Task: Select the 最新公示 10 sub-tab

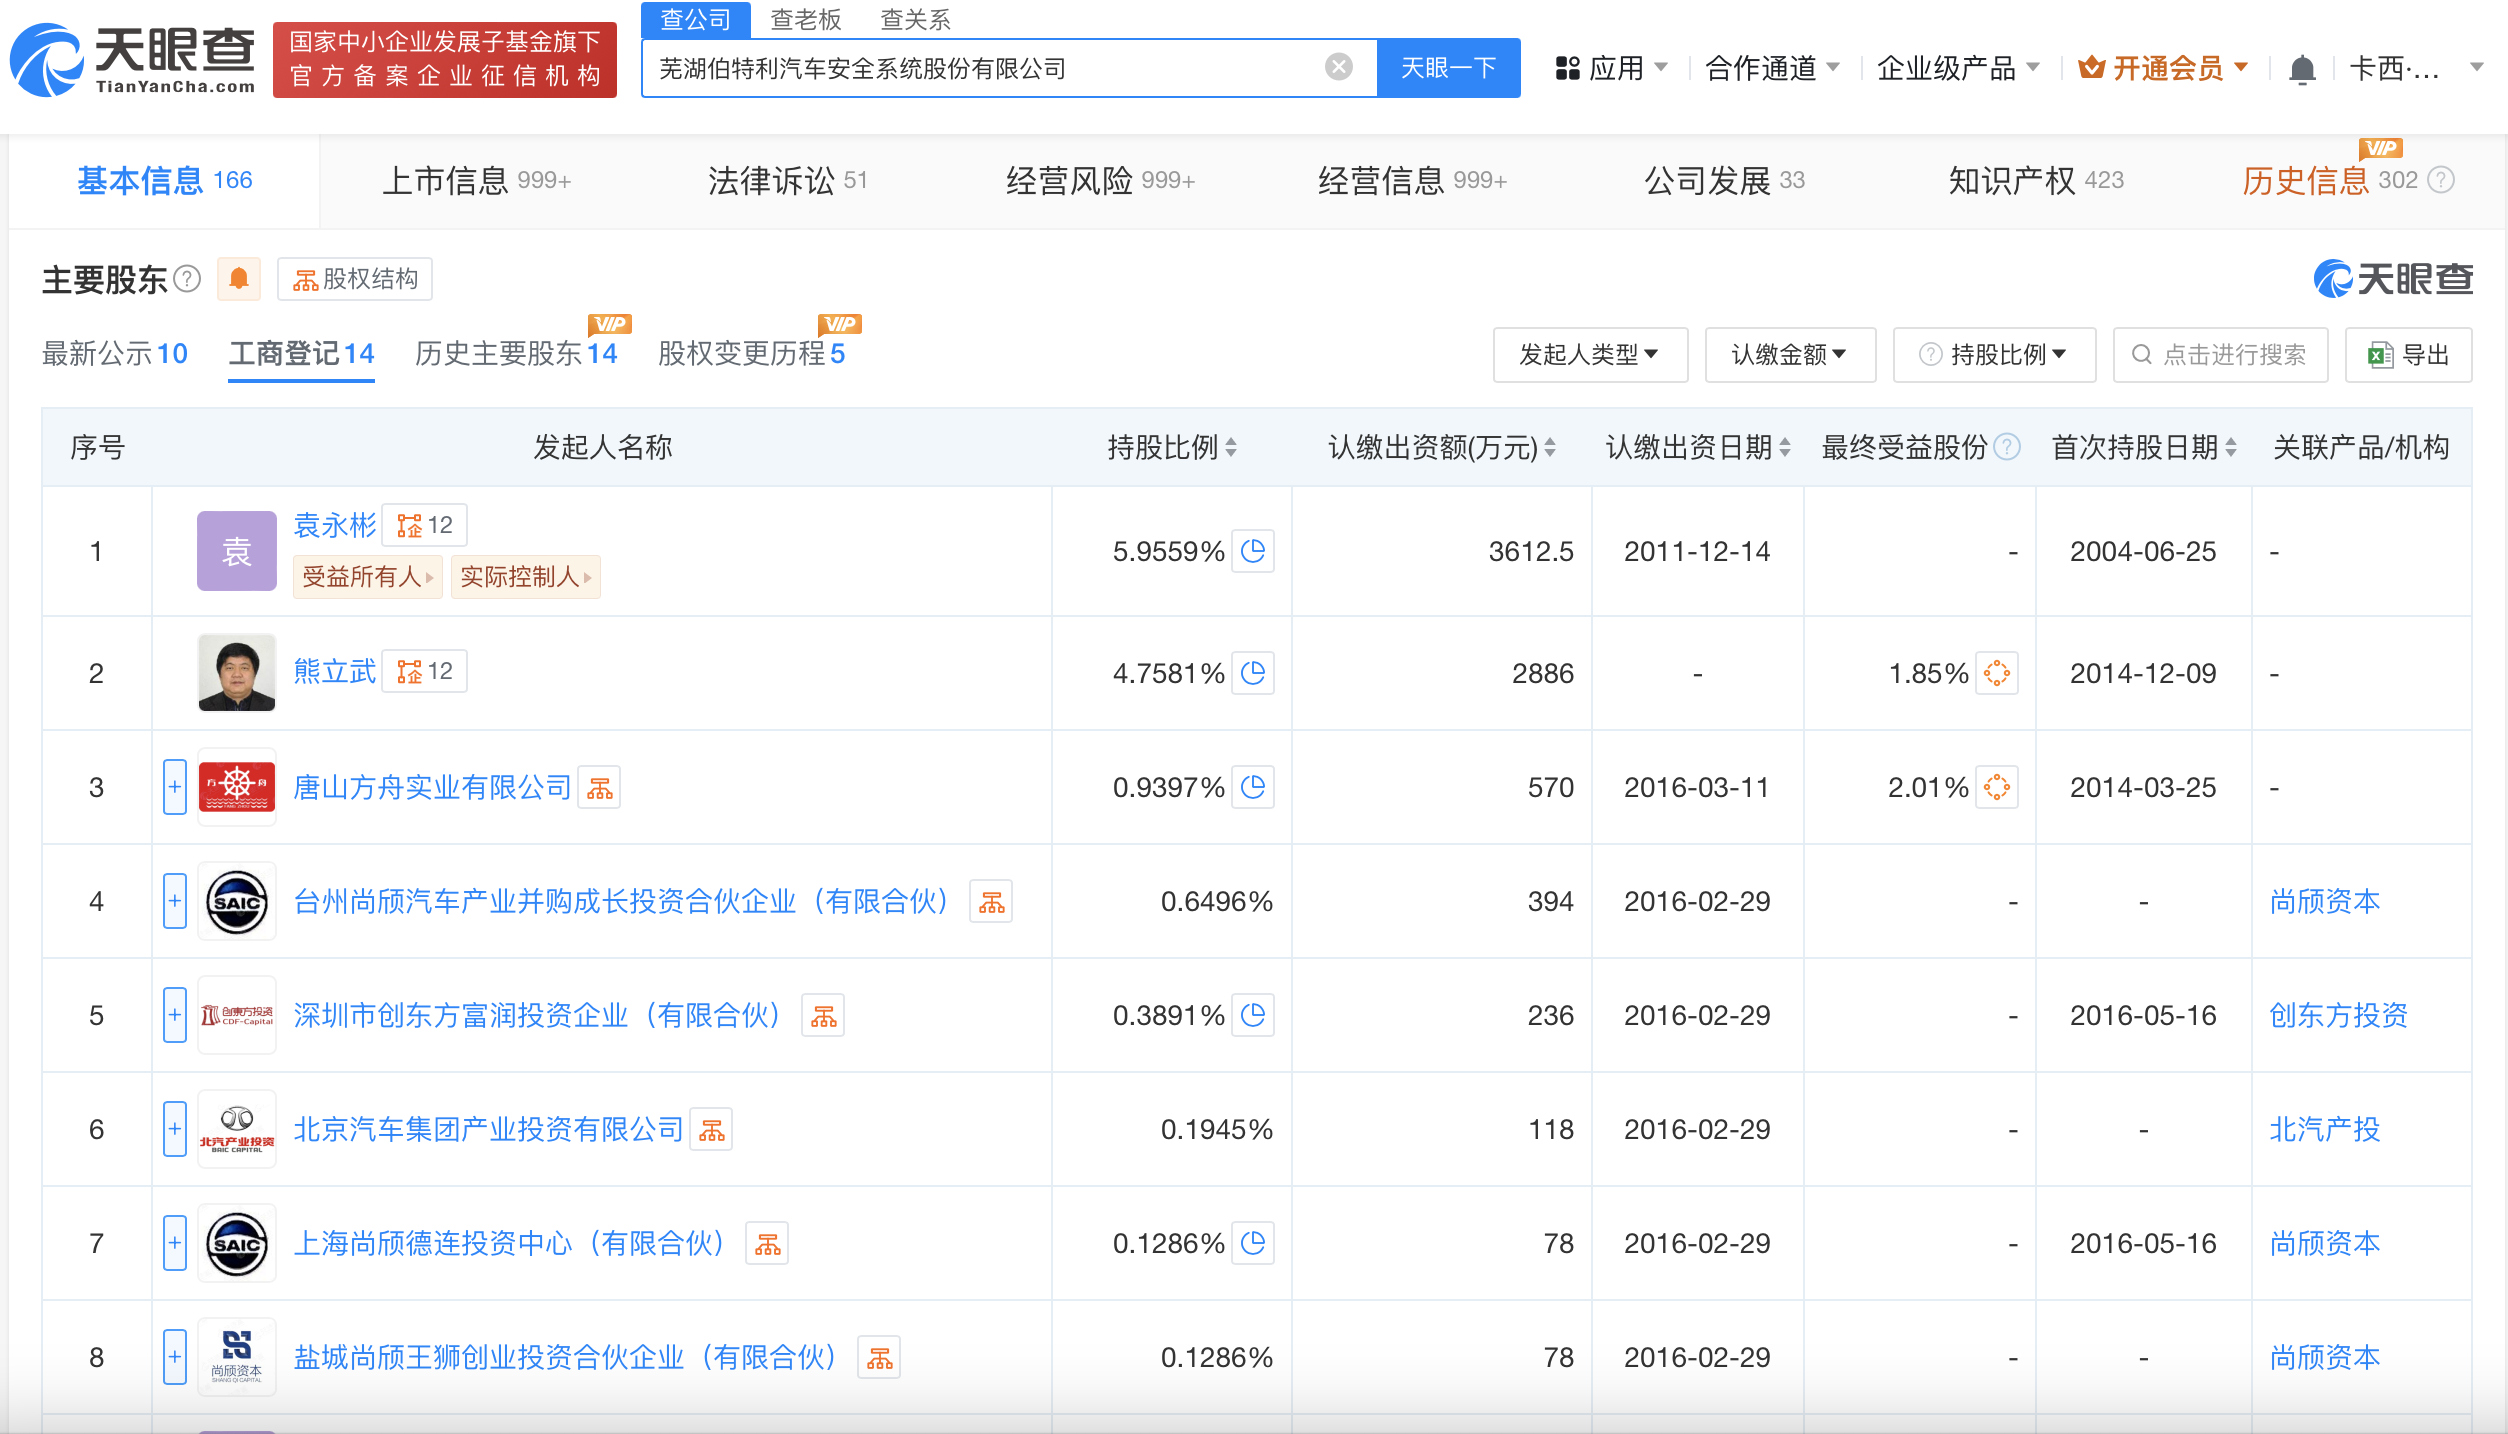Action: tap(115, 354)
